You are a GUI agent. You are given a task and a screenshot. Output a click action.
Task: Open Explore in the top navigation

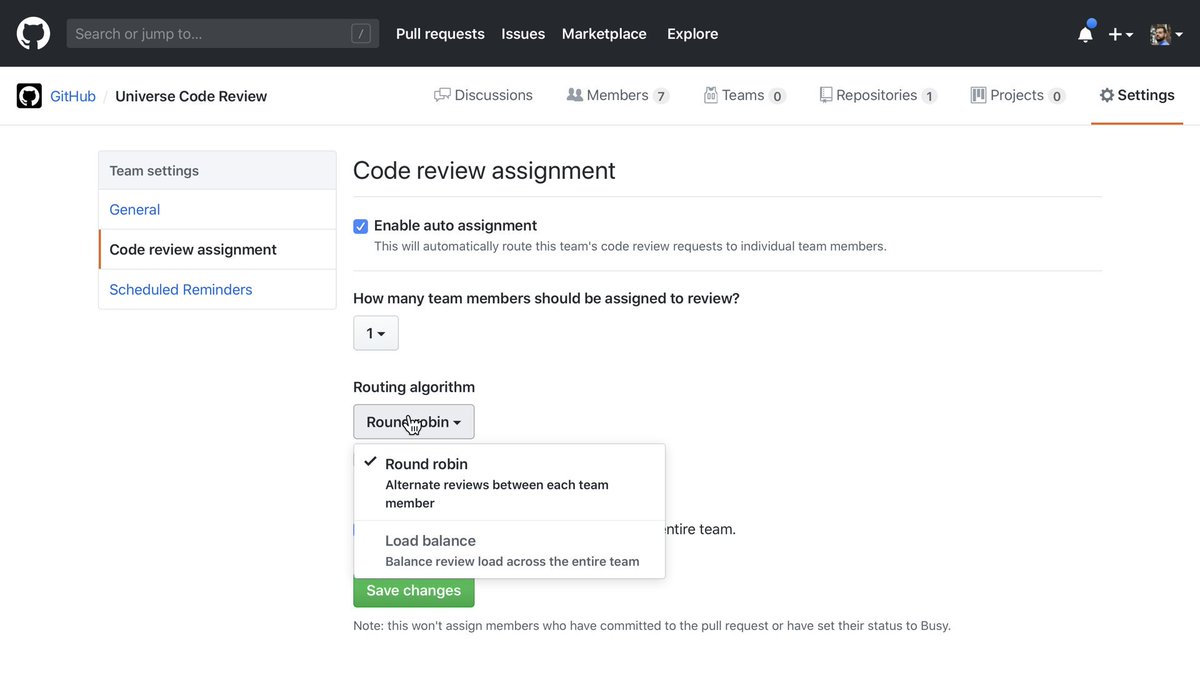point(693,34)
